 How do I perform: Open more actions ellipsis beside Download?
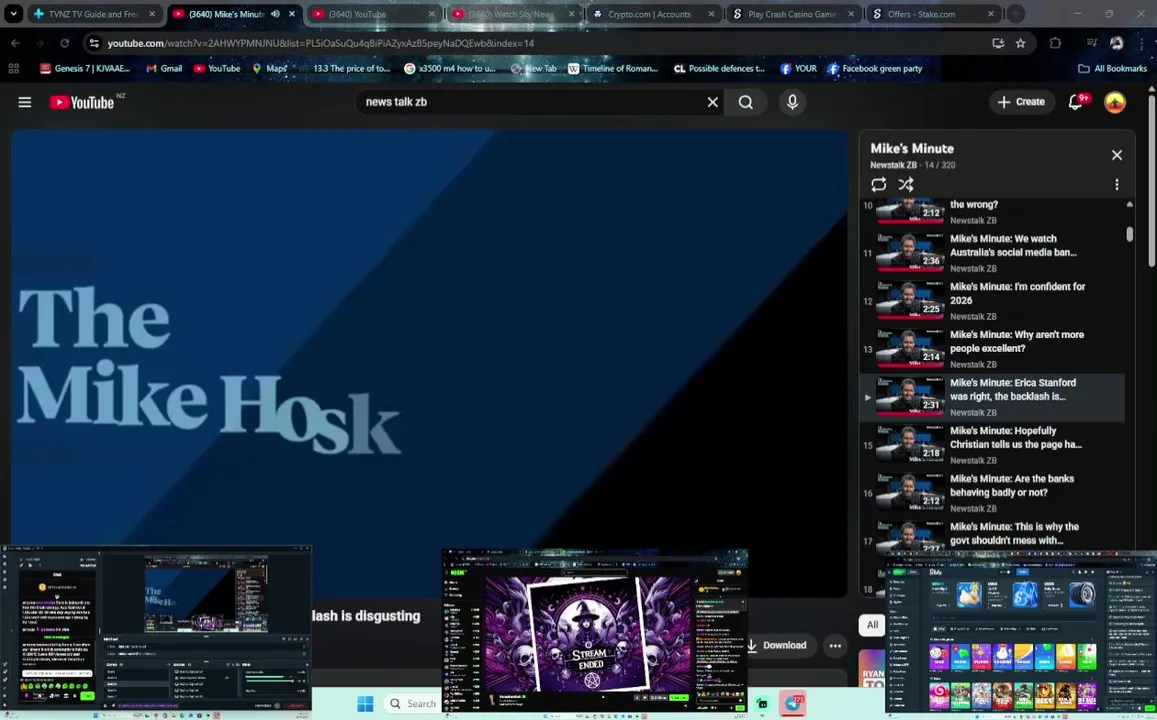pyautogui.click(x=835, y=645)
